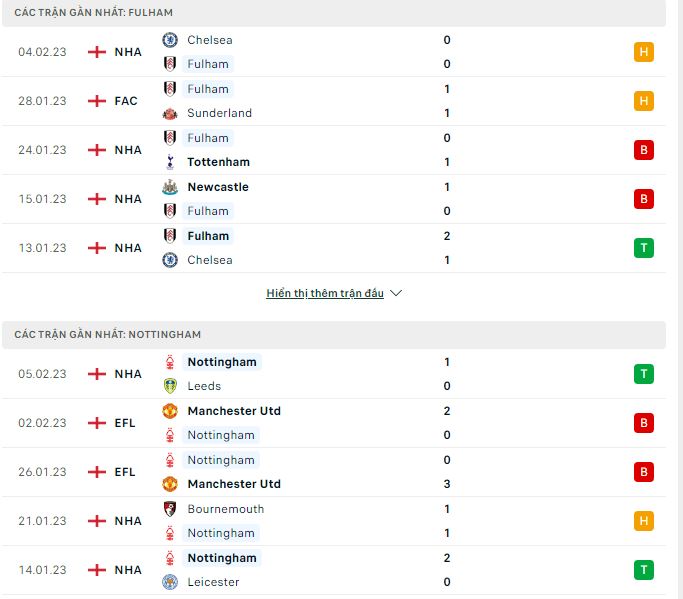This screenshot has width=683, height=599.
Task: Select the FAC competition label on 28.01.23
Action: point(126,101)
